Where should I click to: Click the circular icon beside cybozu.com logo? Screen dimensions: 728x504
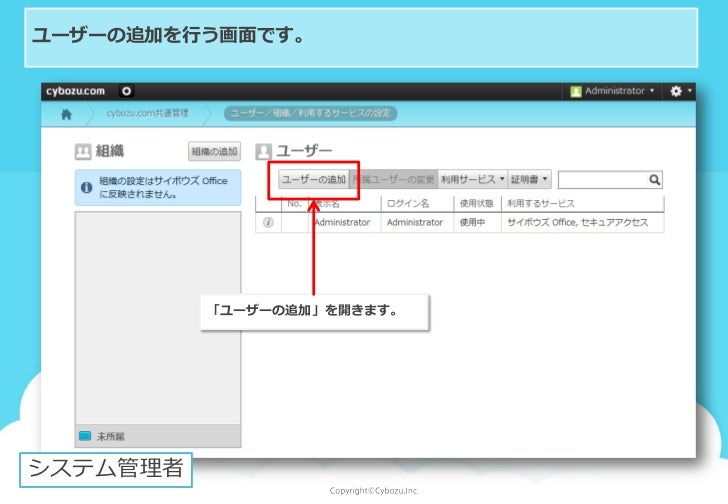[126, 91]
